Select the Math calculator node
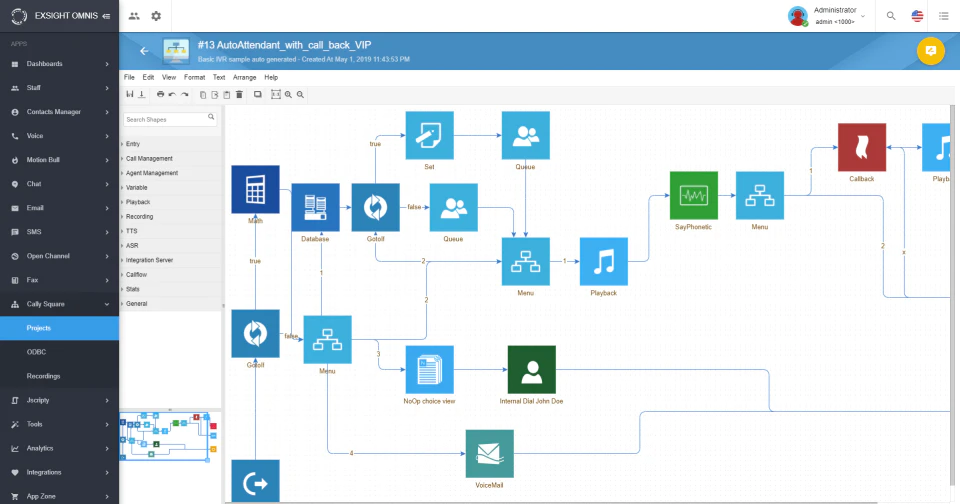Image resolution: width=960 pixels, height=504 pixels. 255,189
